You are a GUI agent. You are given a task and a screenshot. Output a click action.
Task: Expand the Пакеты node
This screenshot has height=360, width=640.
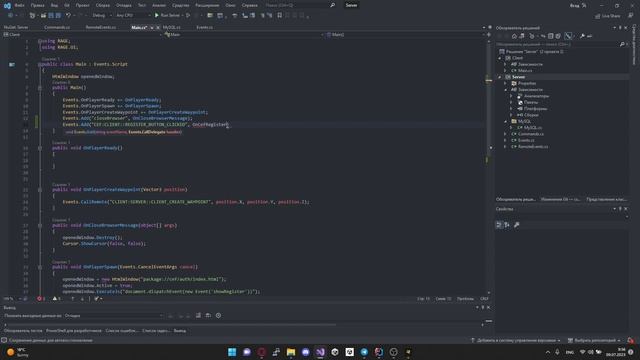511,102
